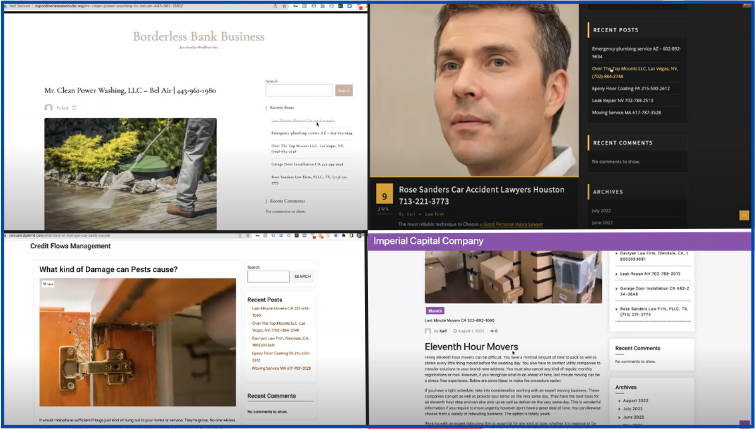
Task: Click the pink Search button on Borderless Bank Business
Action: click(344, 90)
